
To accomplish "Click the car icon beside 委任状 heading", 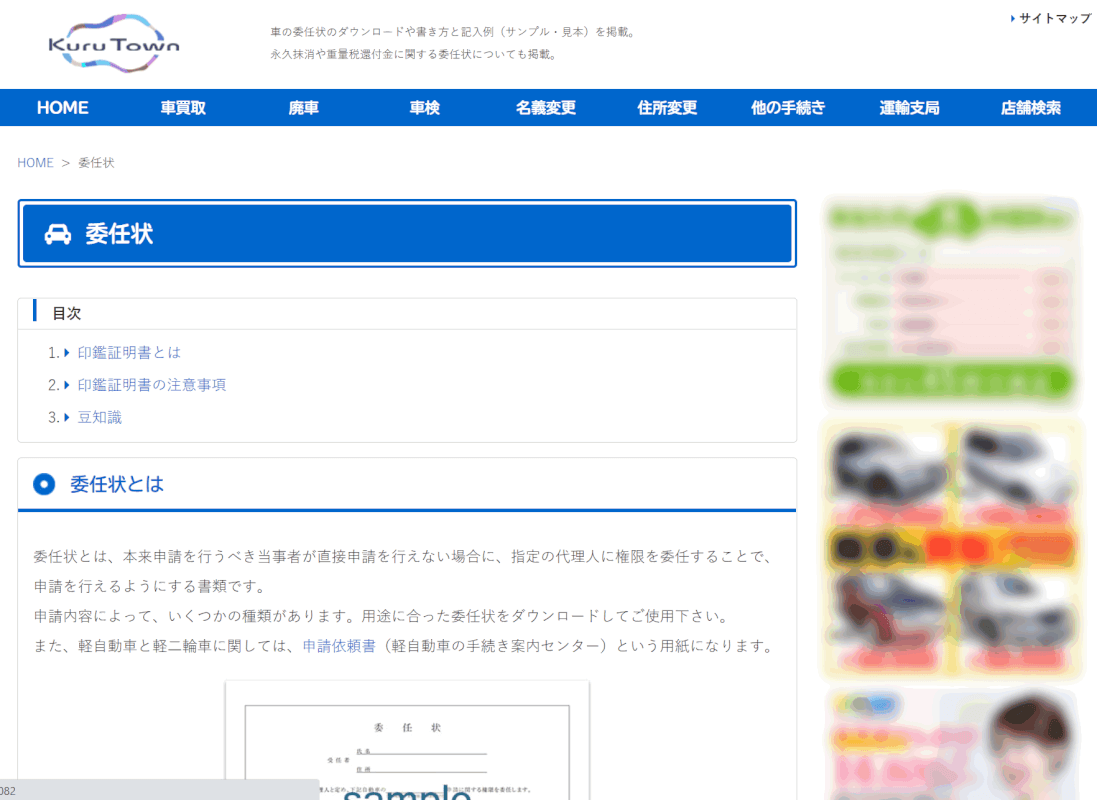I will click(x=58, y=234).
